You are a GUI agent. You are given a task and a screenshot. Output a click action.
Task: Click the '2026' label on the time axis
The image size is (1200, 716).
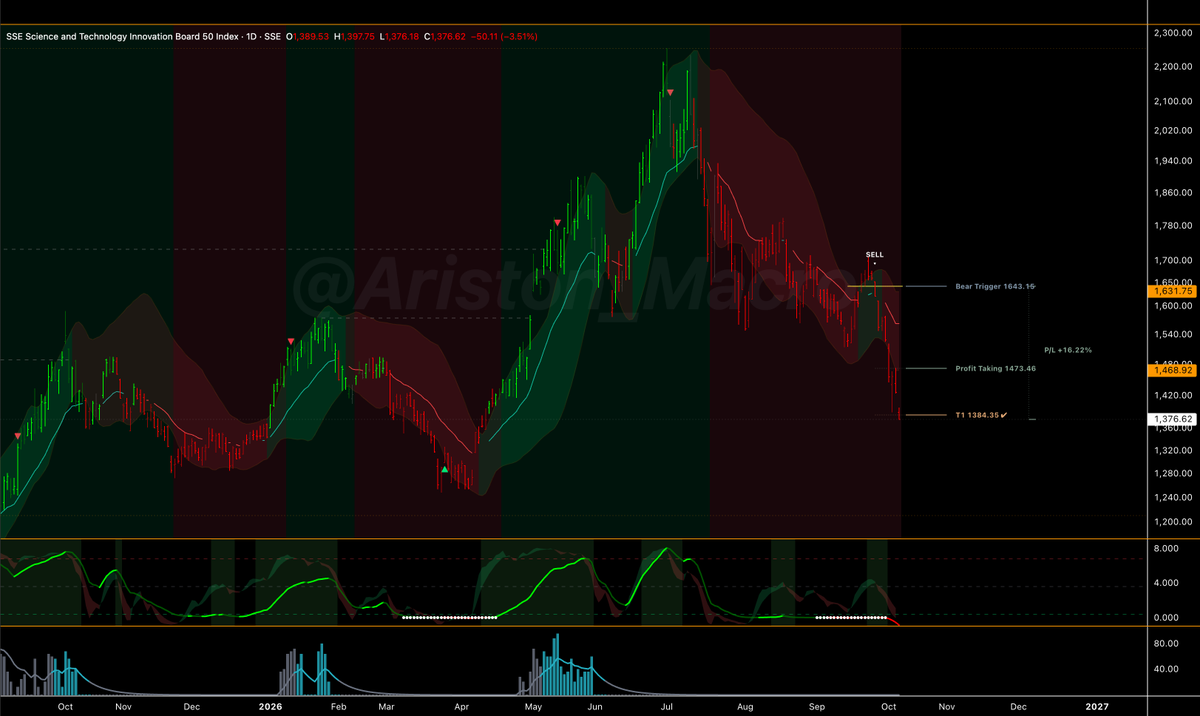point(270,705)
